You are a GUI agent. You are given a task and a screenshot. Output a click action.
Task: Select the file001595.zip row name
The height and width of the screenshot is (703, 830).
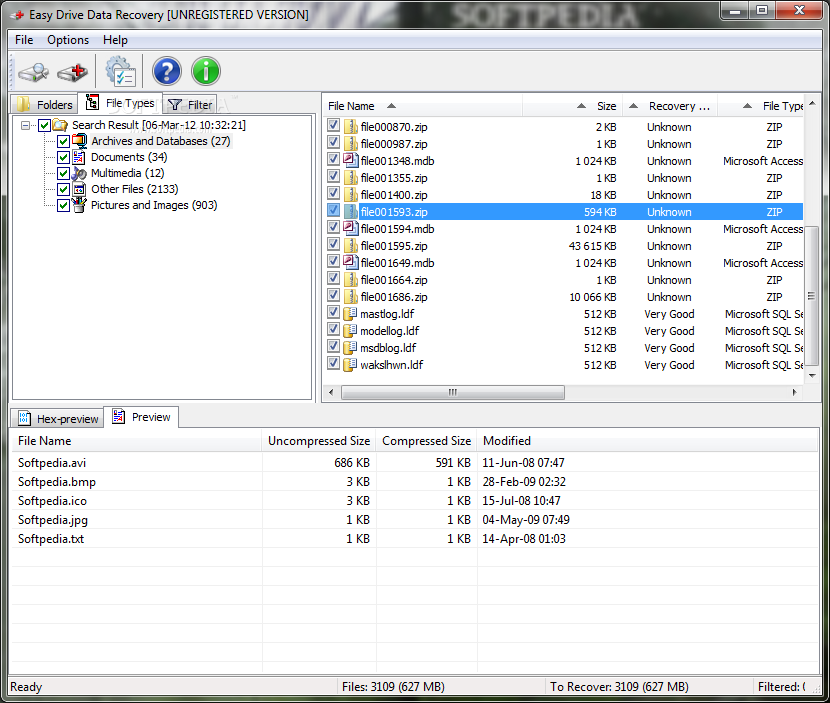pos(394,246)
